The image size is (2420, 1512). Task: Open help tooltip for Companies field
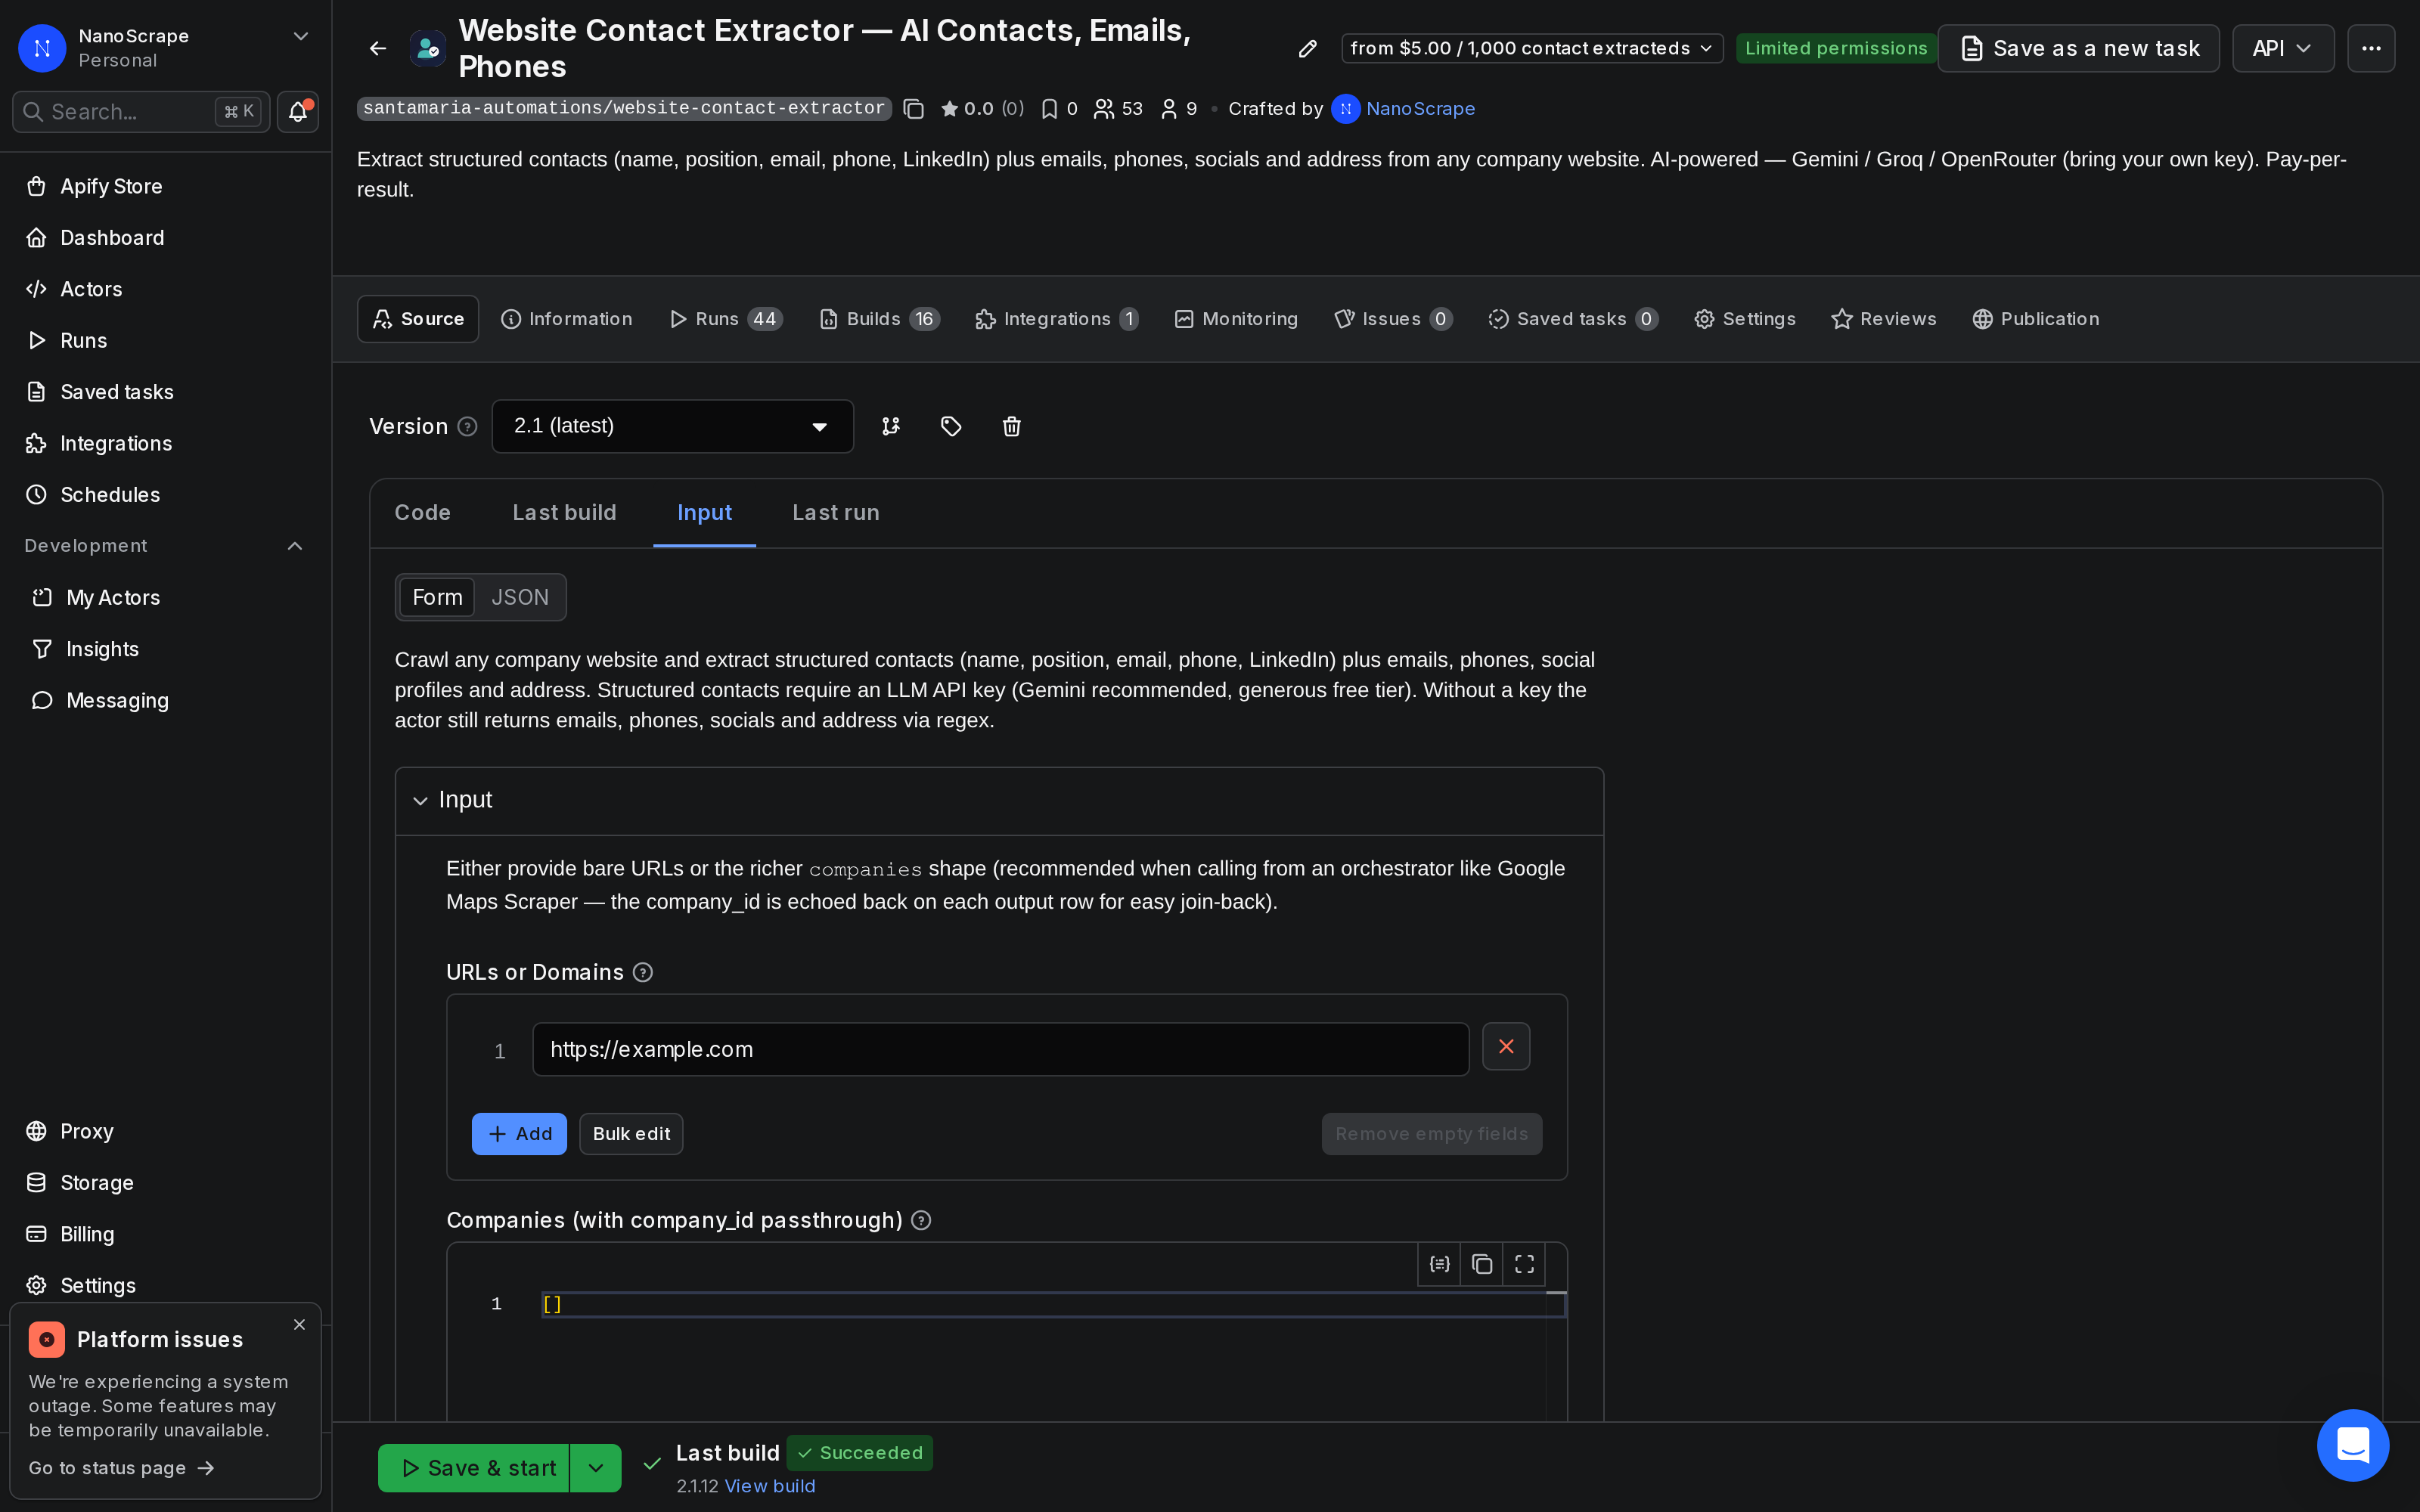click(921, 1220)
